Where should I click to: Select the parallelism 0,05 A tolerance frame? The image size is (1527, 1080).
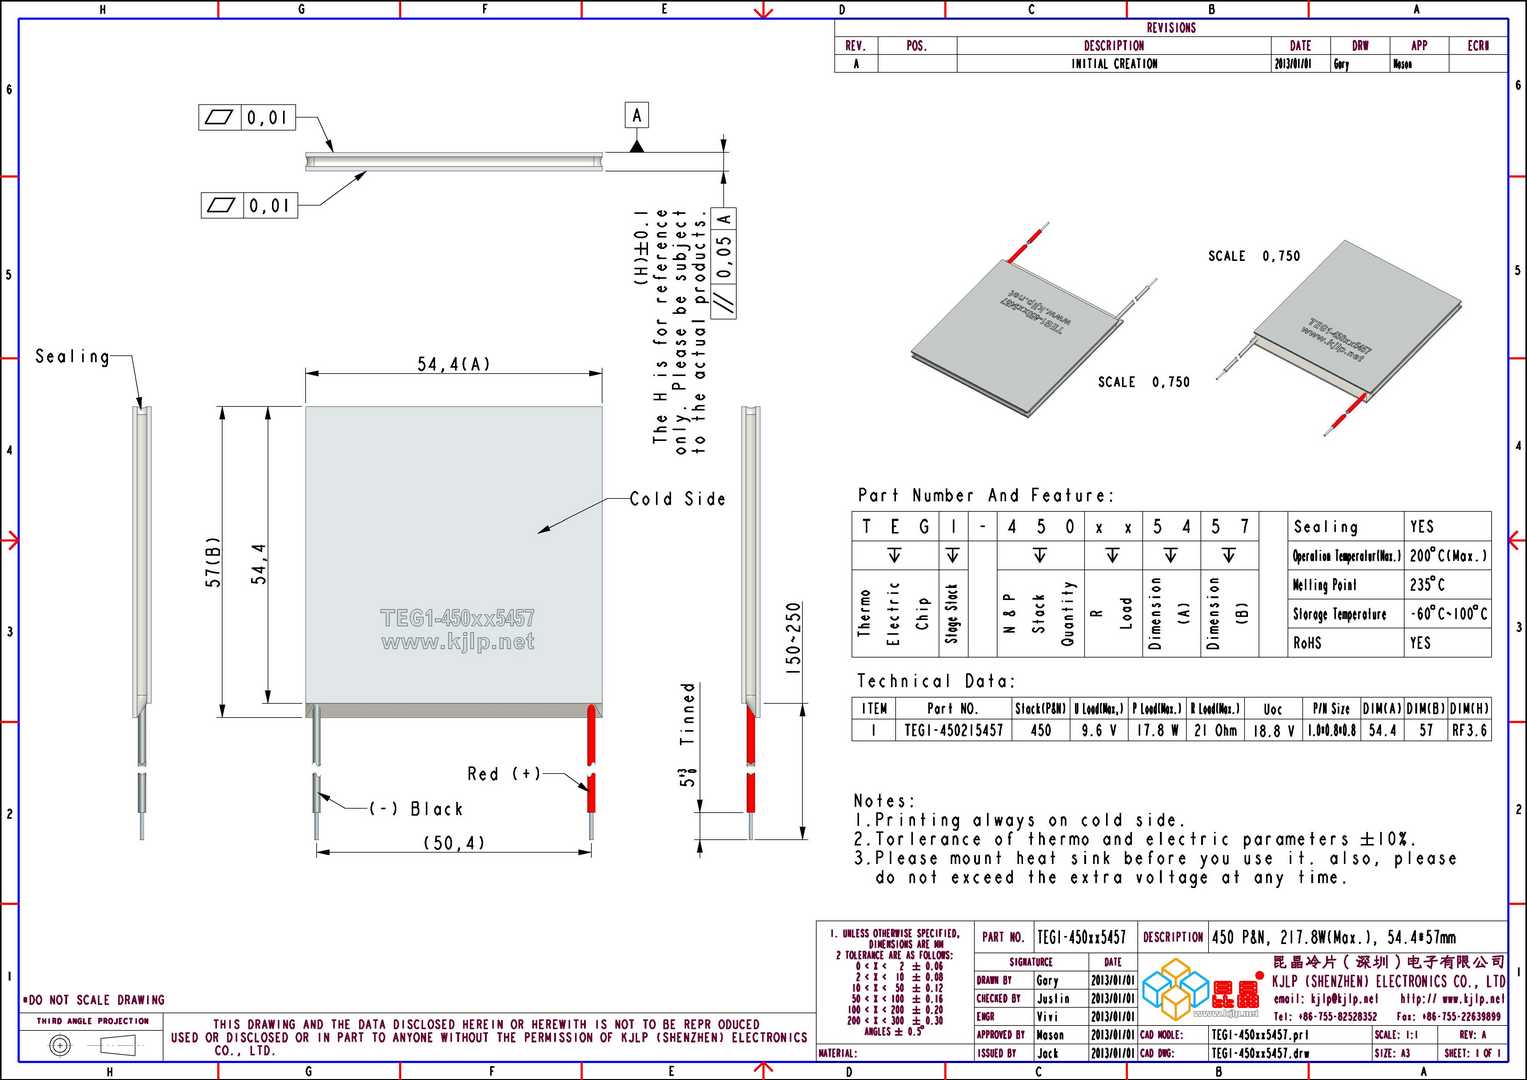pos(723,262)
